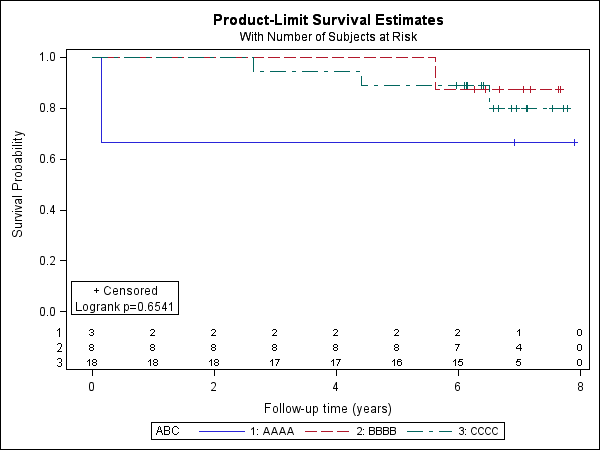The width and height of the screenshot is (600, 450).
Task: Click the 'ABC' legend title
Action: (x=166, y=431)
